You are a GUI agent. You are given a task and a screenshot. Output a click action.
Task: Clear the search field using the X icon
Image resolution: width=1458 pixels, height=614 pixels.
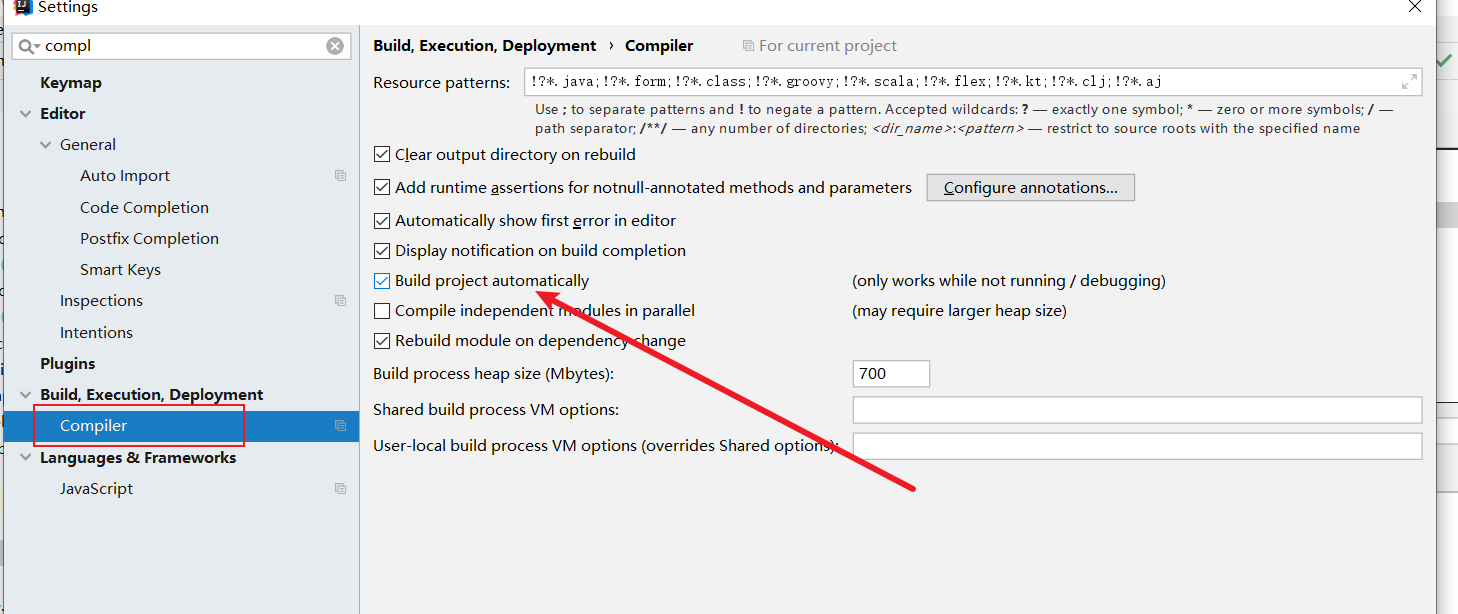[x=335, y=46]
